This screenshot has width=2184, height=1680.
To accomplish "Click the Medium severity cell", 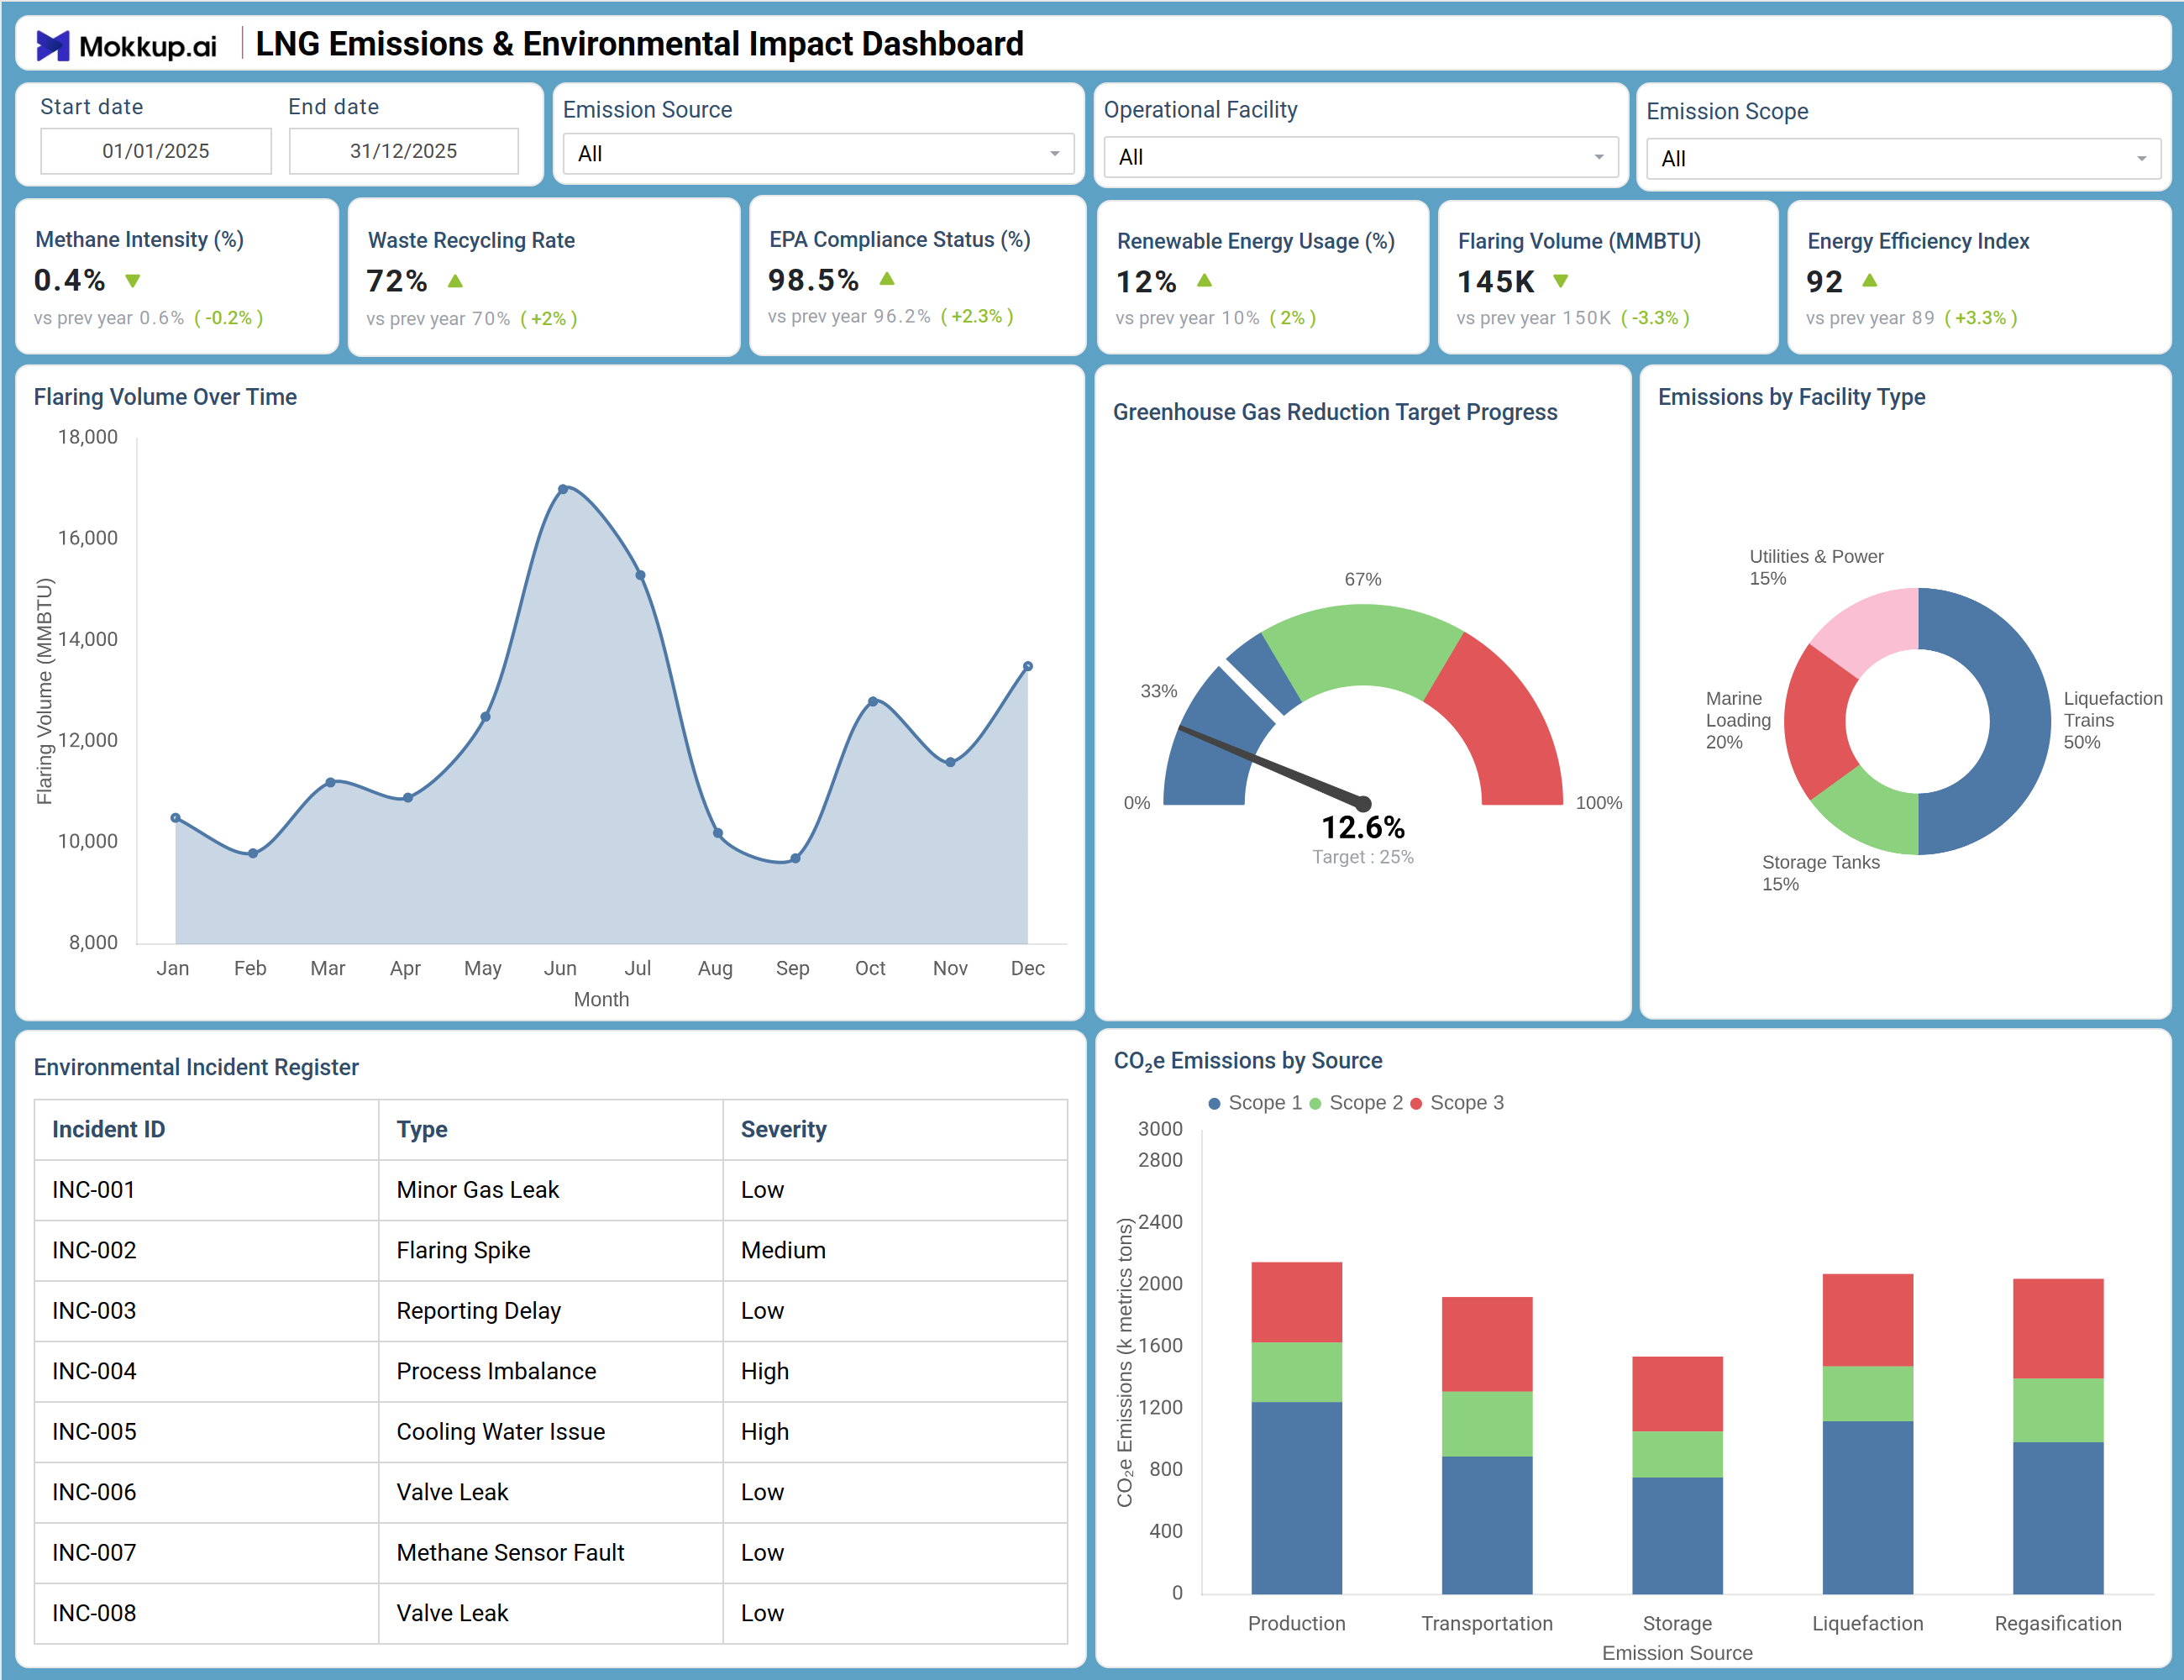I will pos(895,1250).
